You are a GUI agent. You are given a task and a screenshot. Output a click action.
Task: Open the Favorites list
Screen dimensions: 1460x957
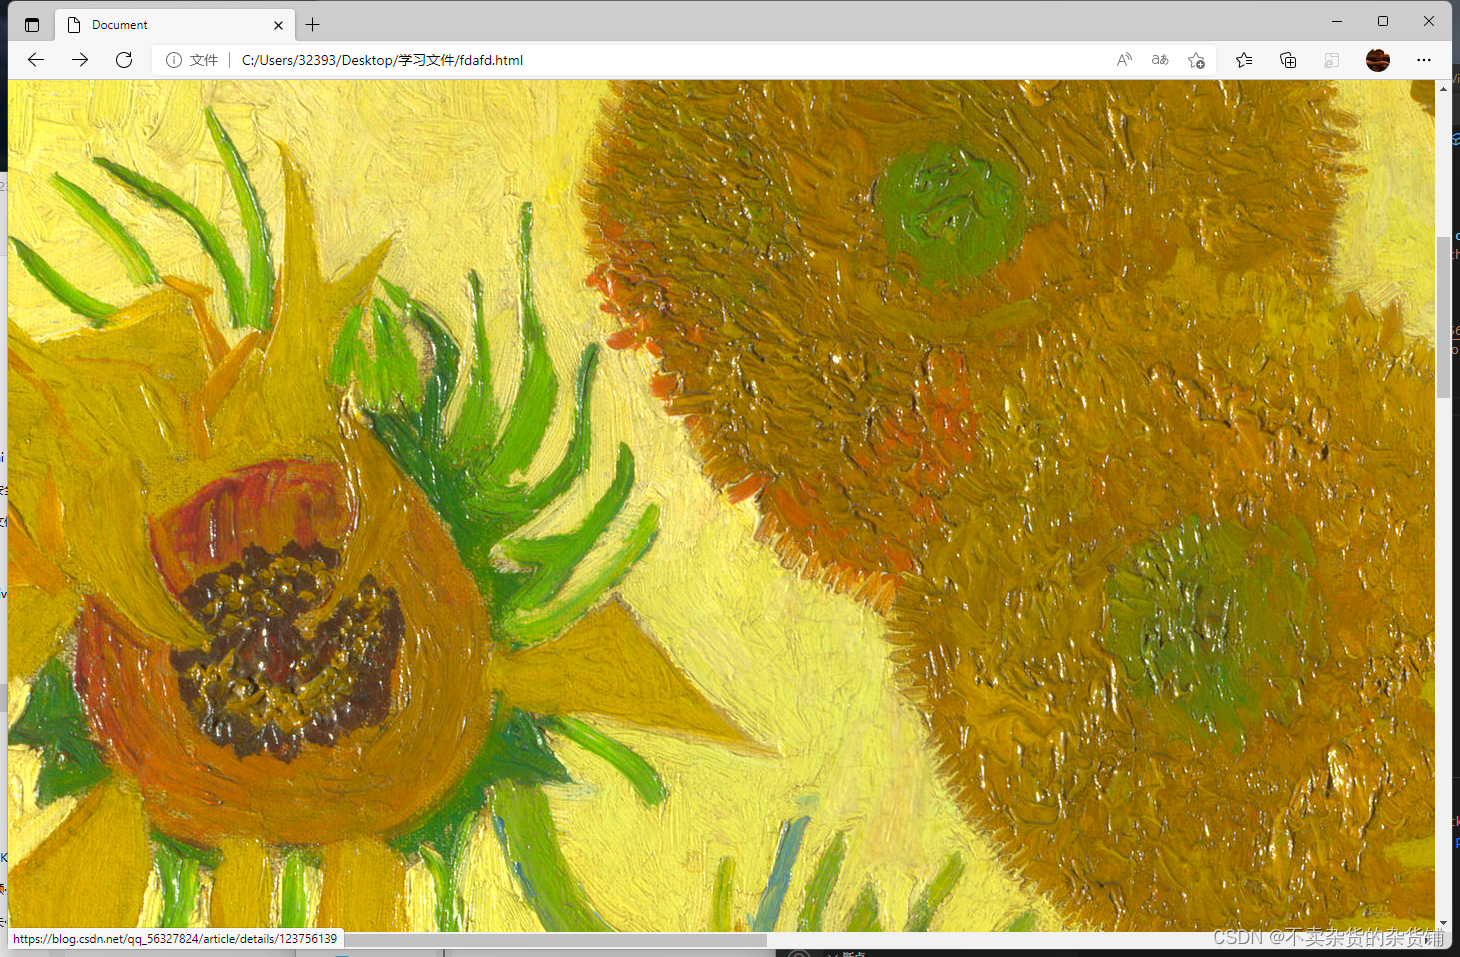[x=1244, y=60]
